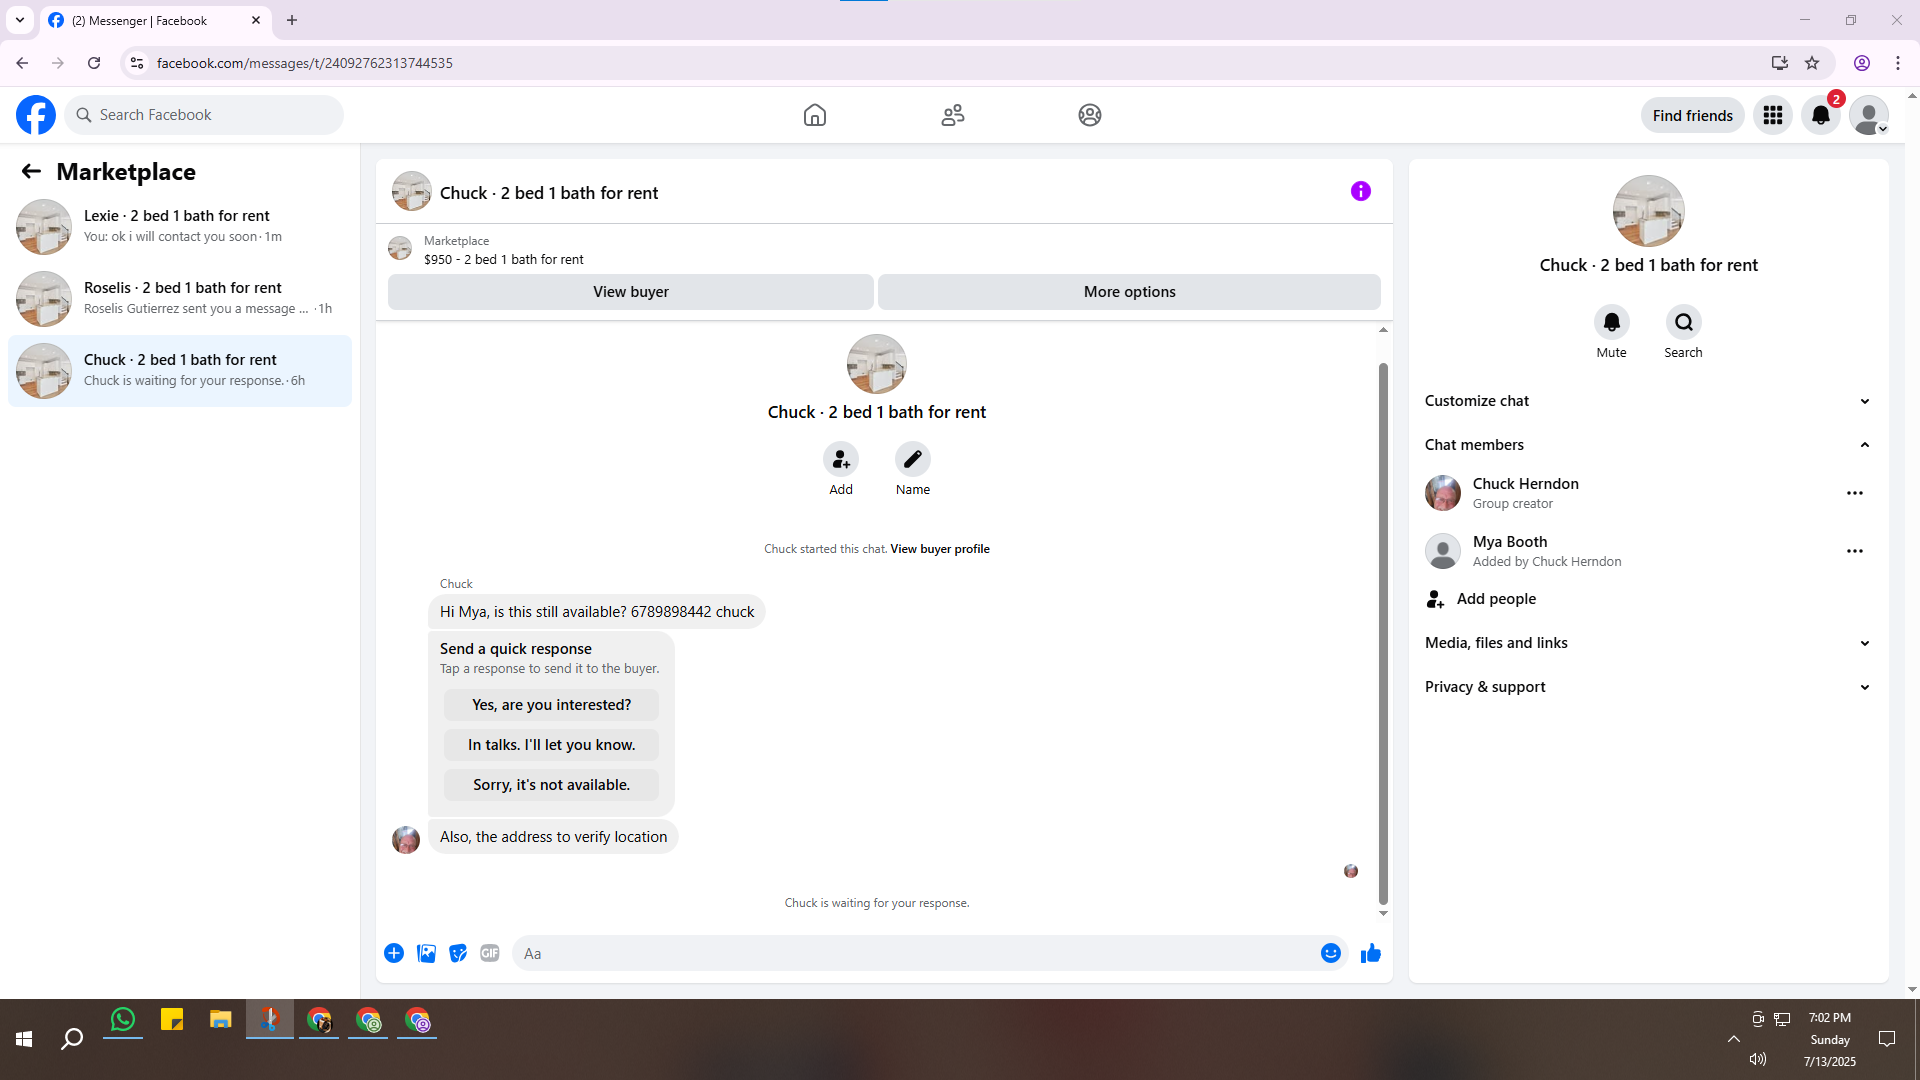Open the emoji picker
Viewport: 1920px width, 1080px height.
(x=1330, y=953)
